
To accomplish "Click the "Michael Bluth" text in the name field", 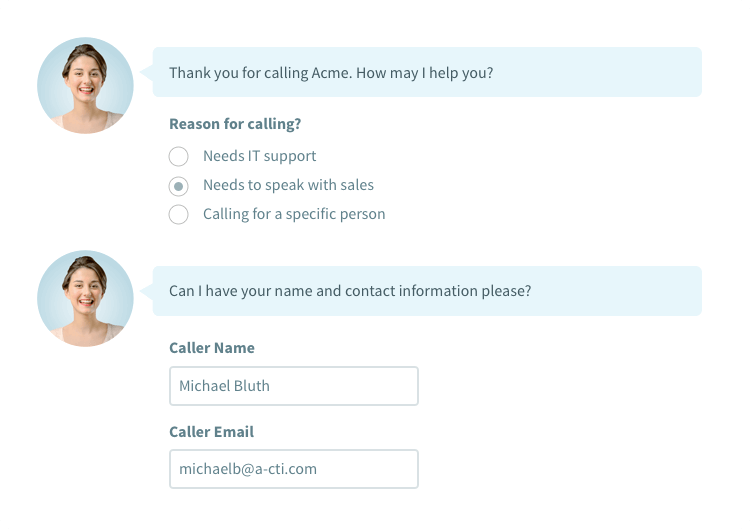I will [x=224, y=386].
